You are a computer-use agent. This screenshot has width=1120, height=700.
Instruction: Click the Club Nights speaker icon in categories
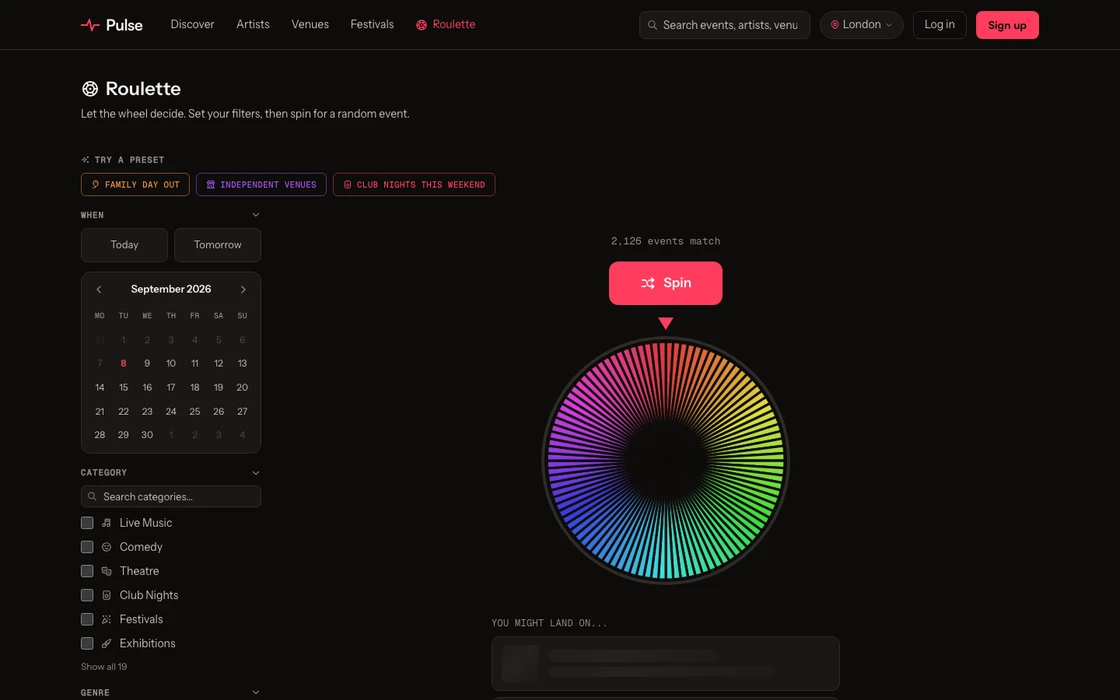pyautogui.click(x=106, y=595)
